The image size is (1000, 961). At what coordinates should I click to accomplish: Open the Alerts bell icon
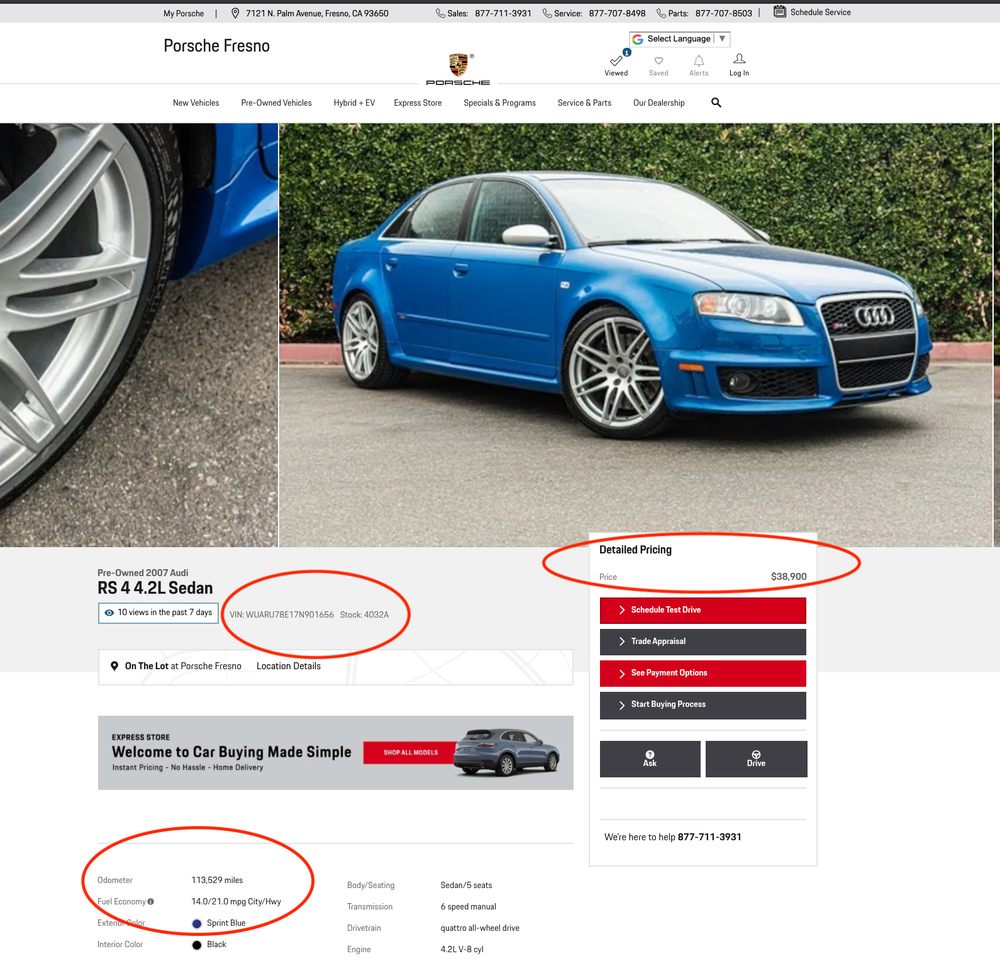click(x=699, y=62)
